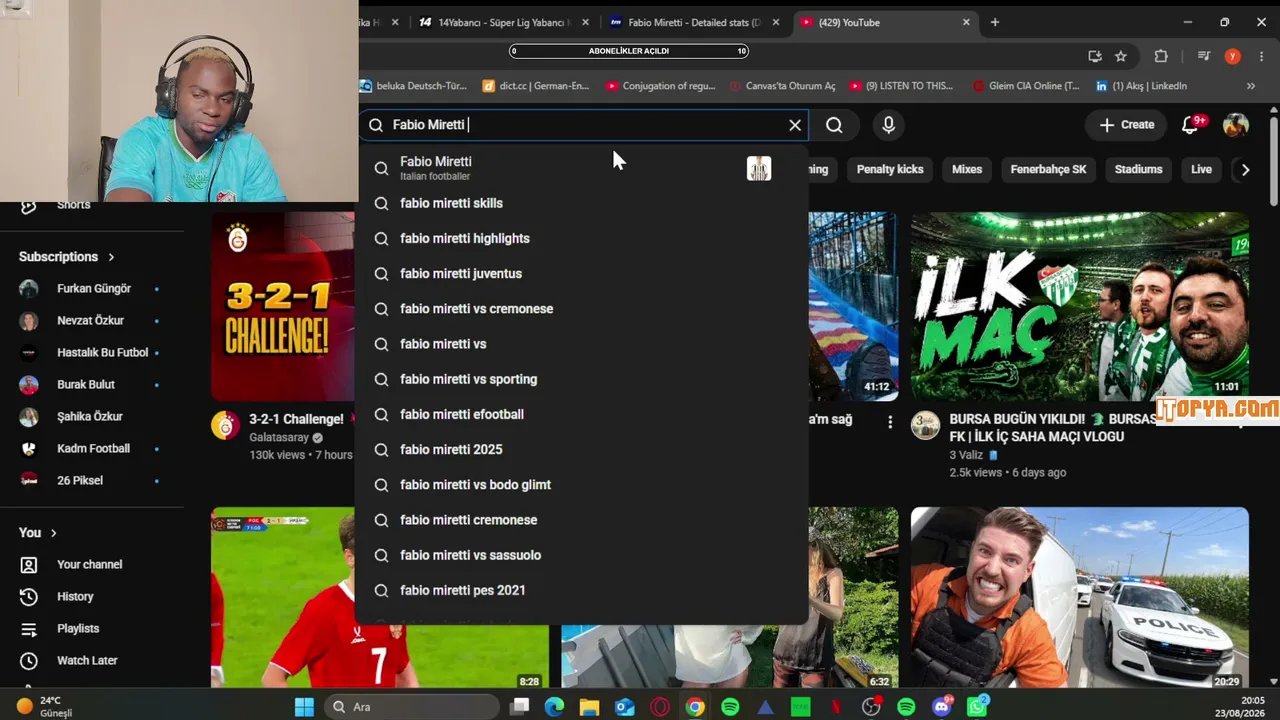This screenshot has height=720, width=1280.
Task: Switch to the 14Yabancı Süper Lig tab
Action: point(501,22)
